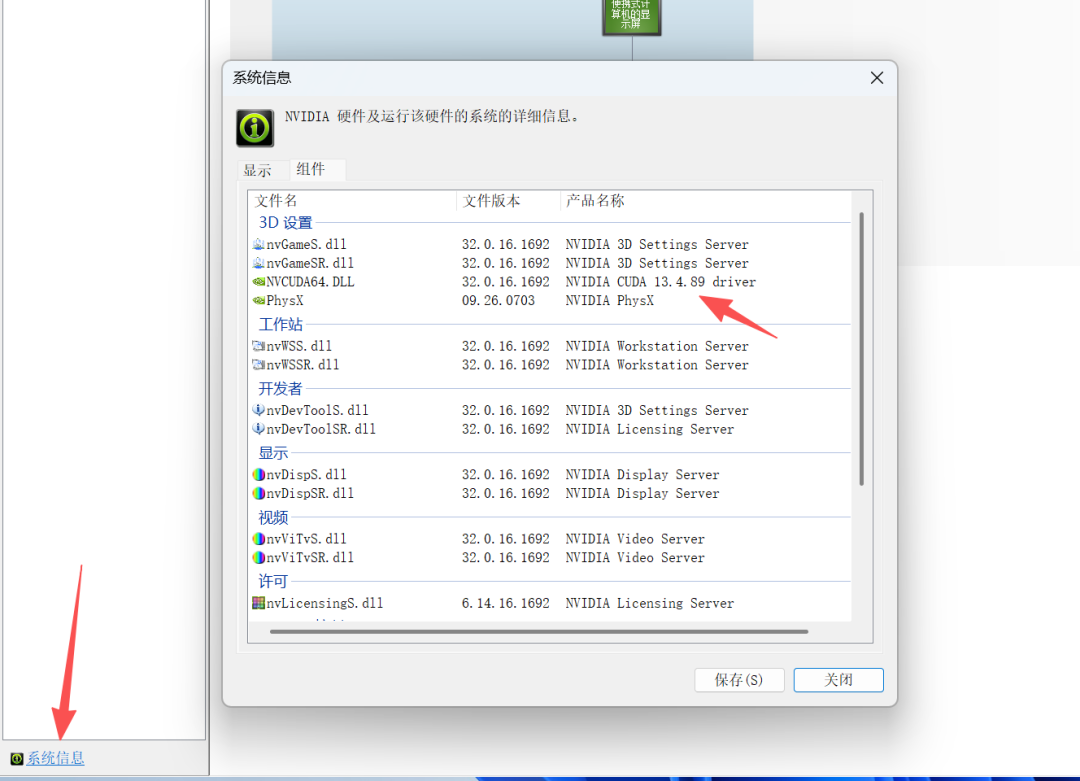
Task: Click the 关闭 button
Action: (x=838, y=680)
